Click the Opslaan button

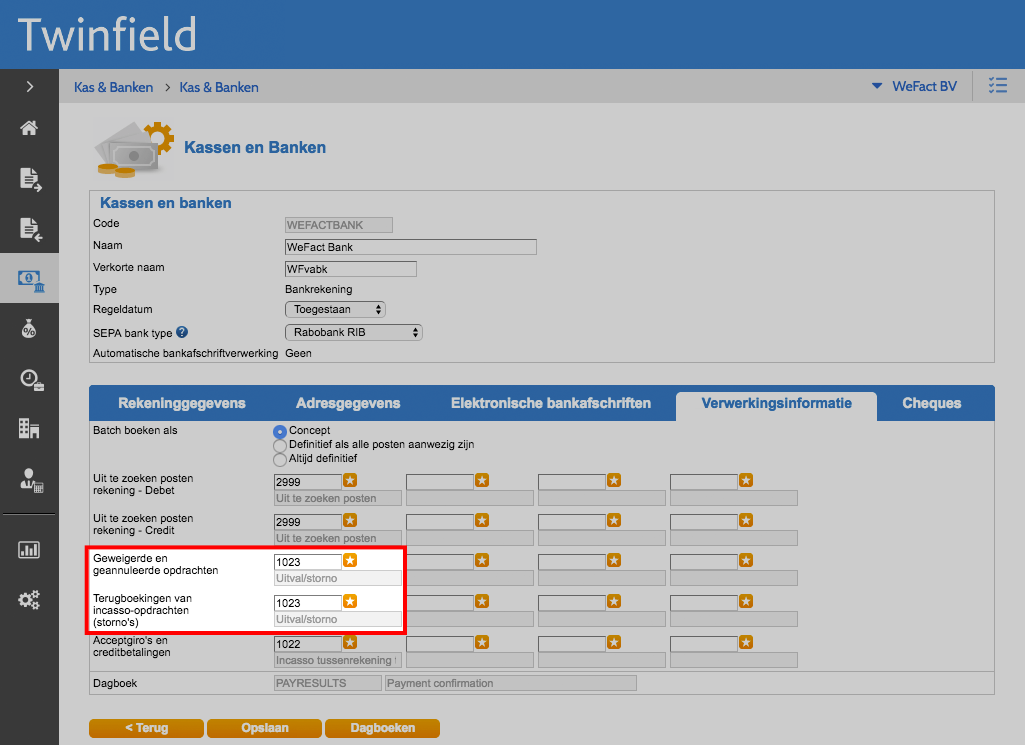point(265,728)
